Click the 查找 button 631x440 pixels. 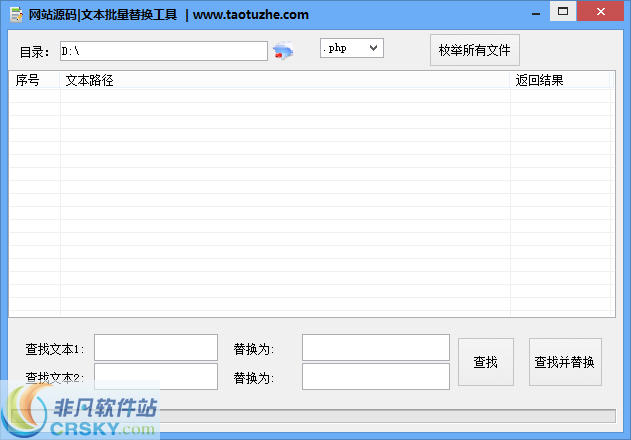pos(486,362)
